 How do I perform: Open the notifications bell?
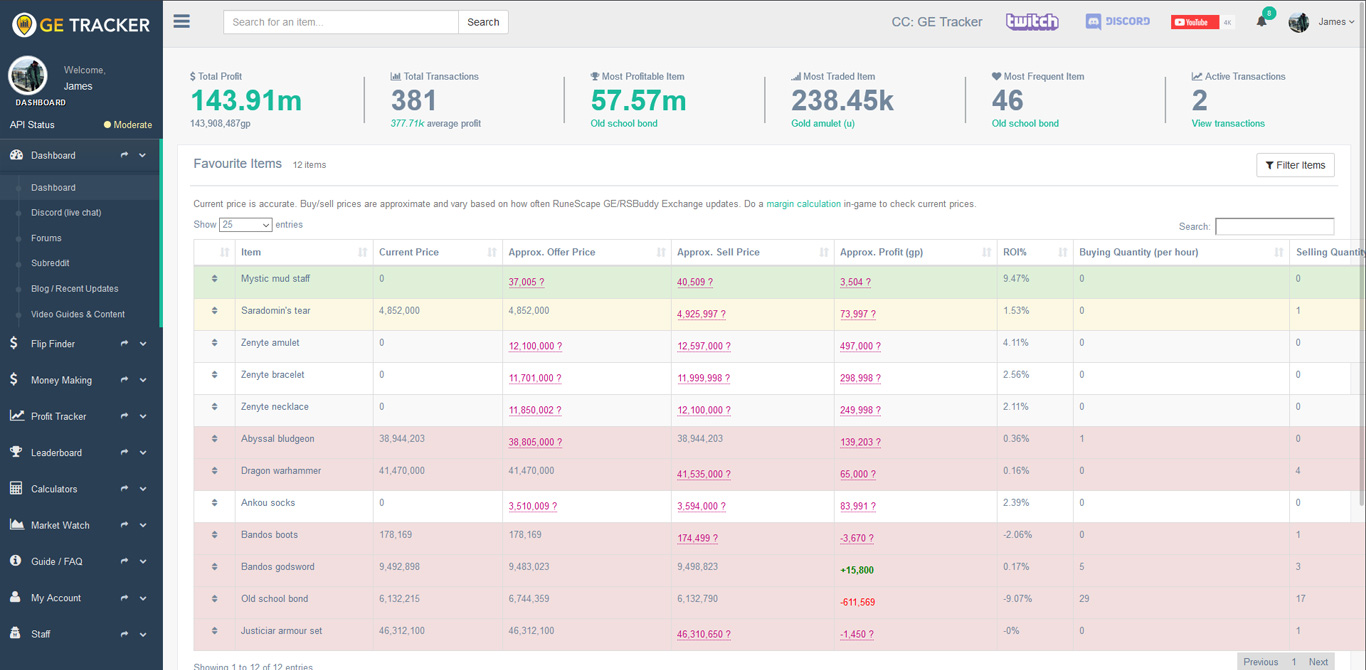tap(1261, 22)
